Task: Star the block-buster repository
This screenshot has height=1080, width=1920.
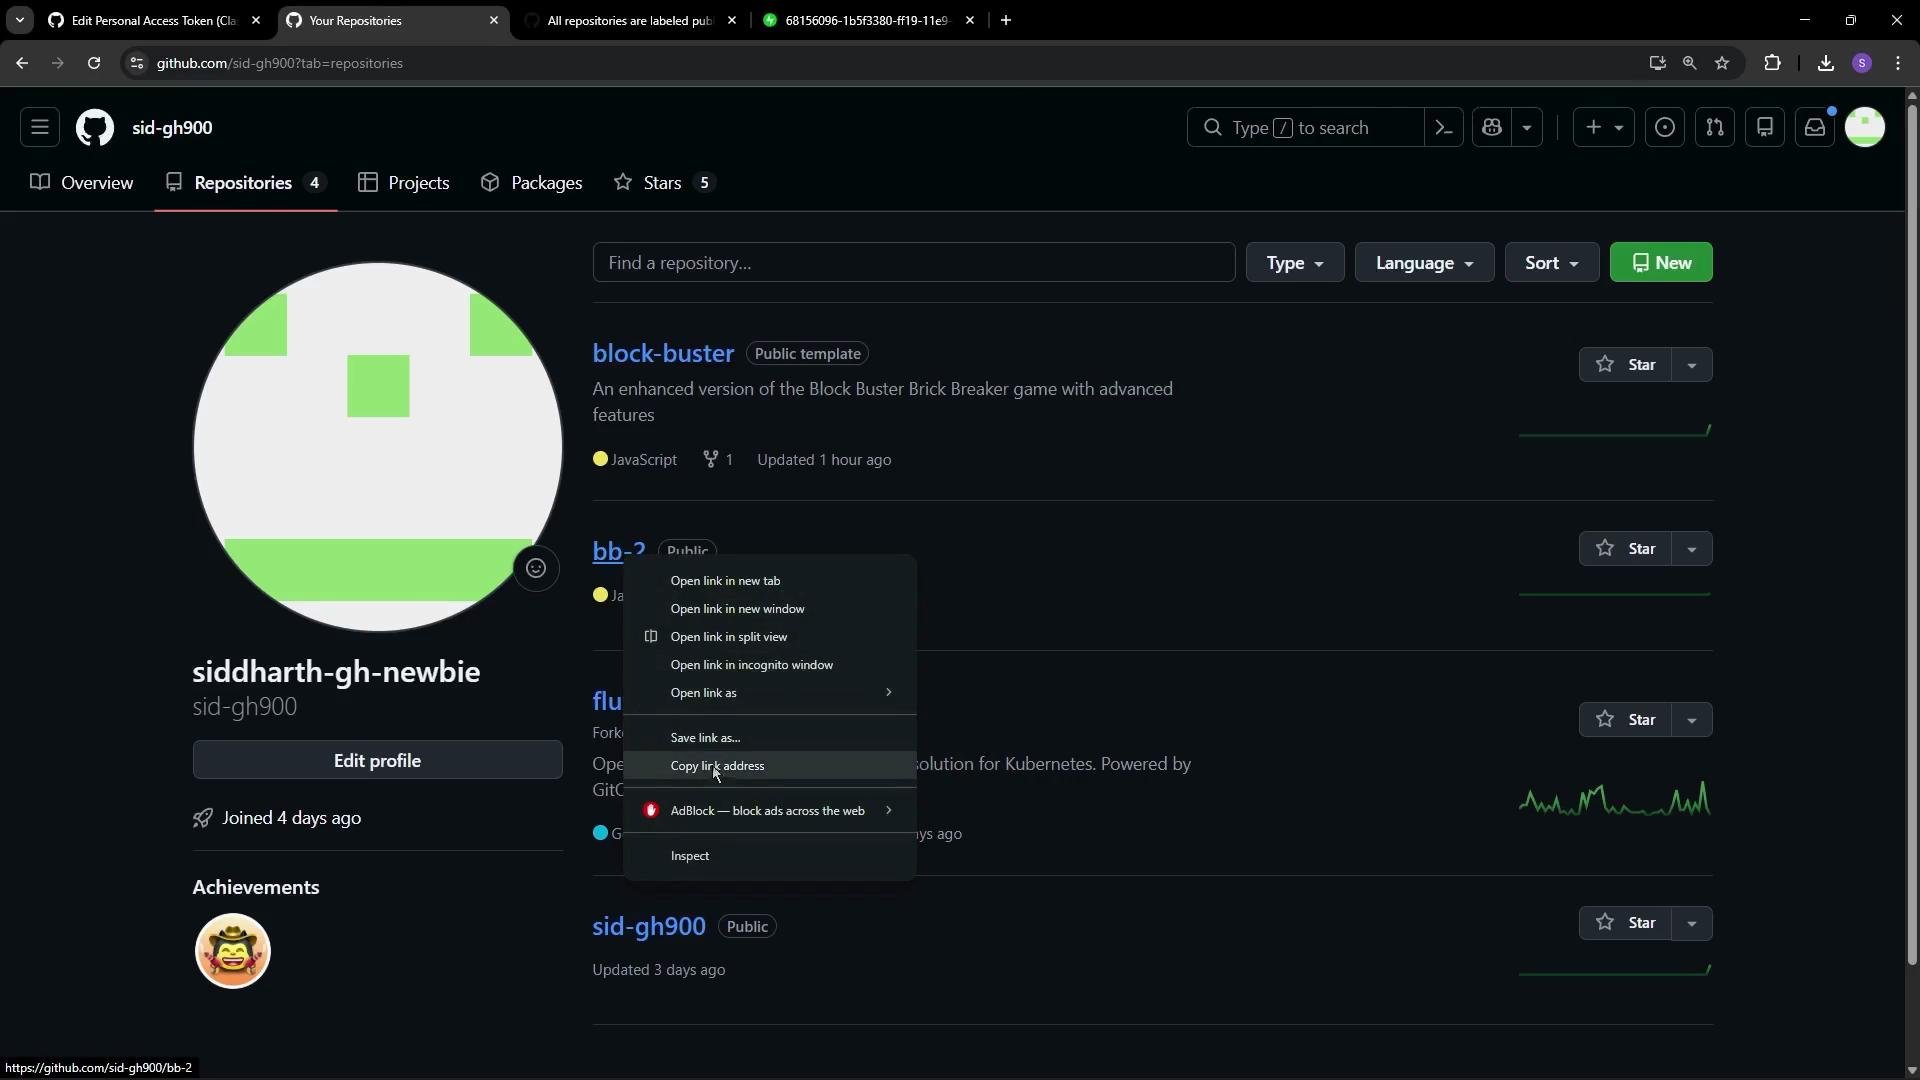Action: 1625,364
